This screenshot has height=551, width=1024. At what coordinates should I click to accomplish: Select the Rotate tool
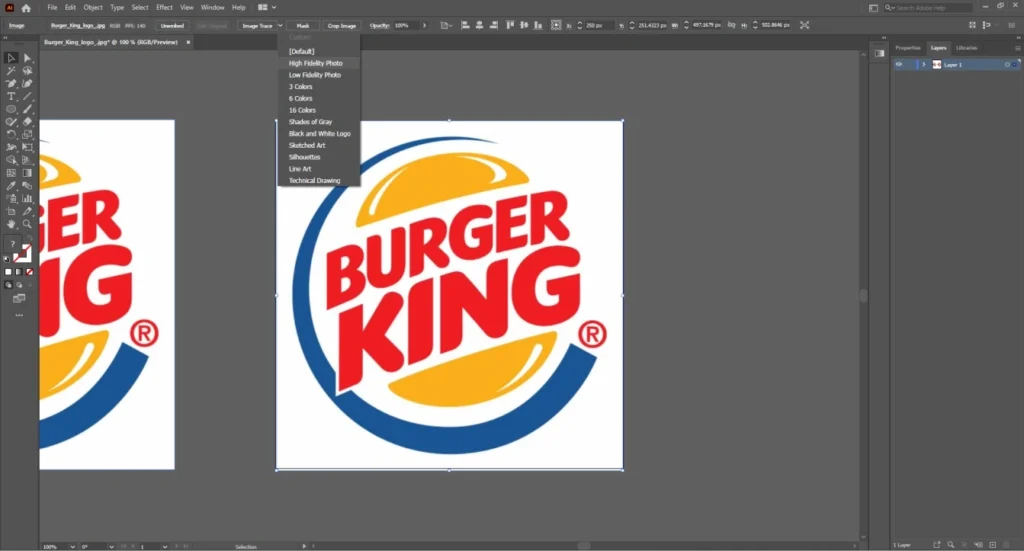click(11, 134)
